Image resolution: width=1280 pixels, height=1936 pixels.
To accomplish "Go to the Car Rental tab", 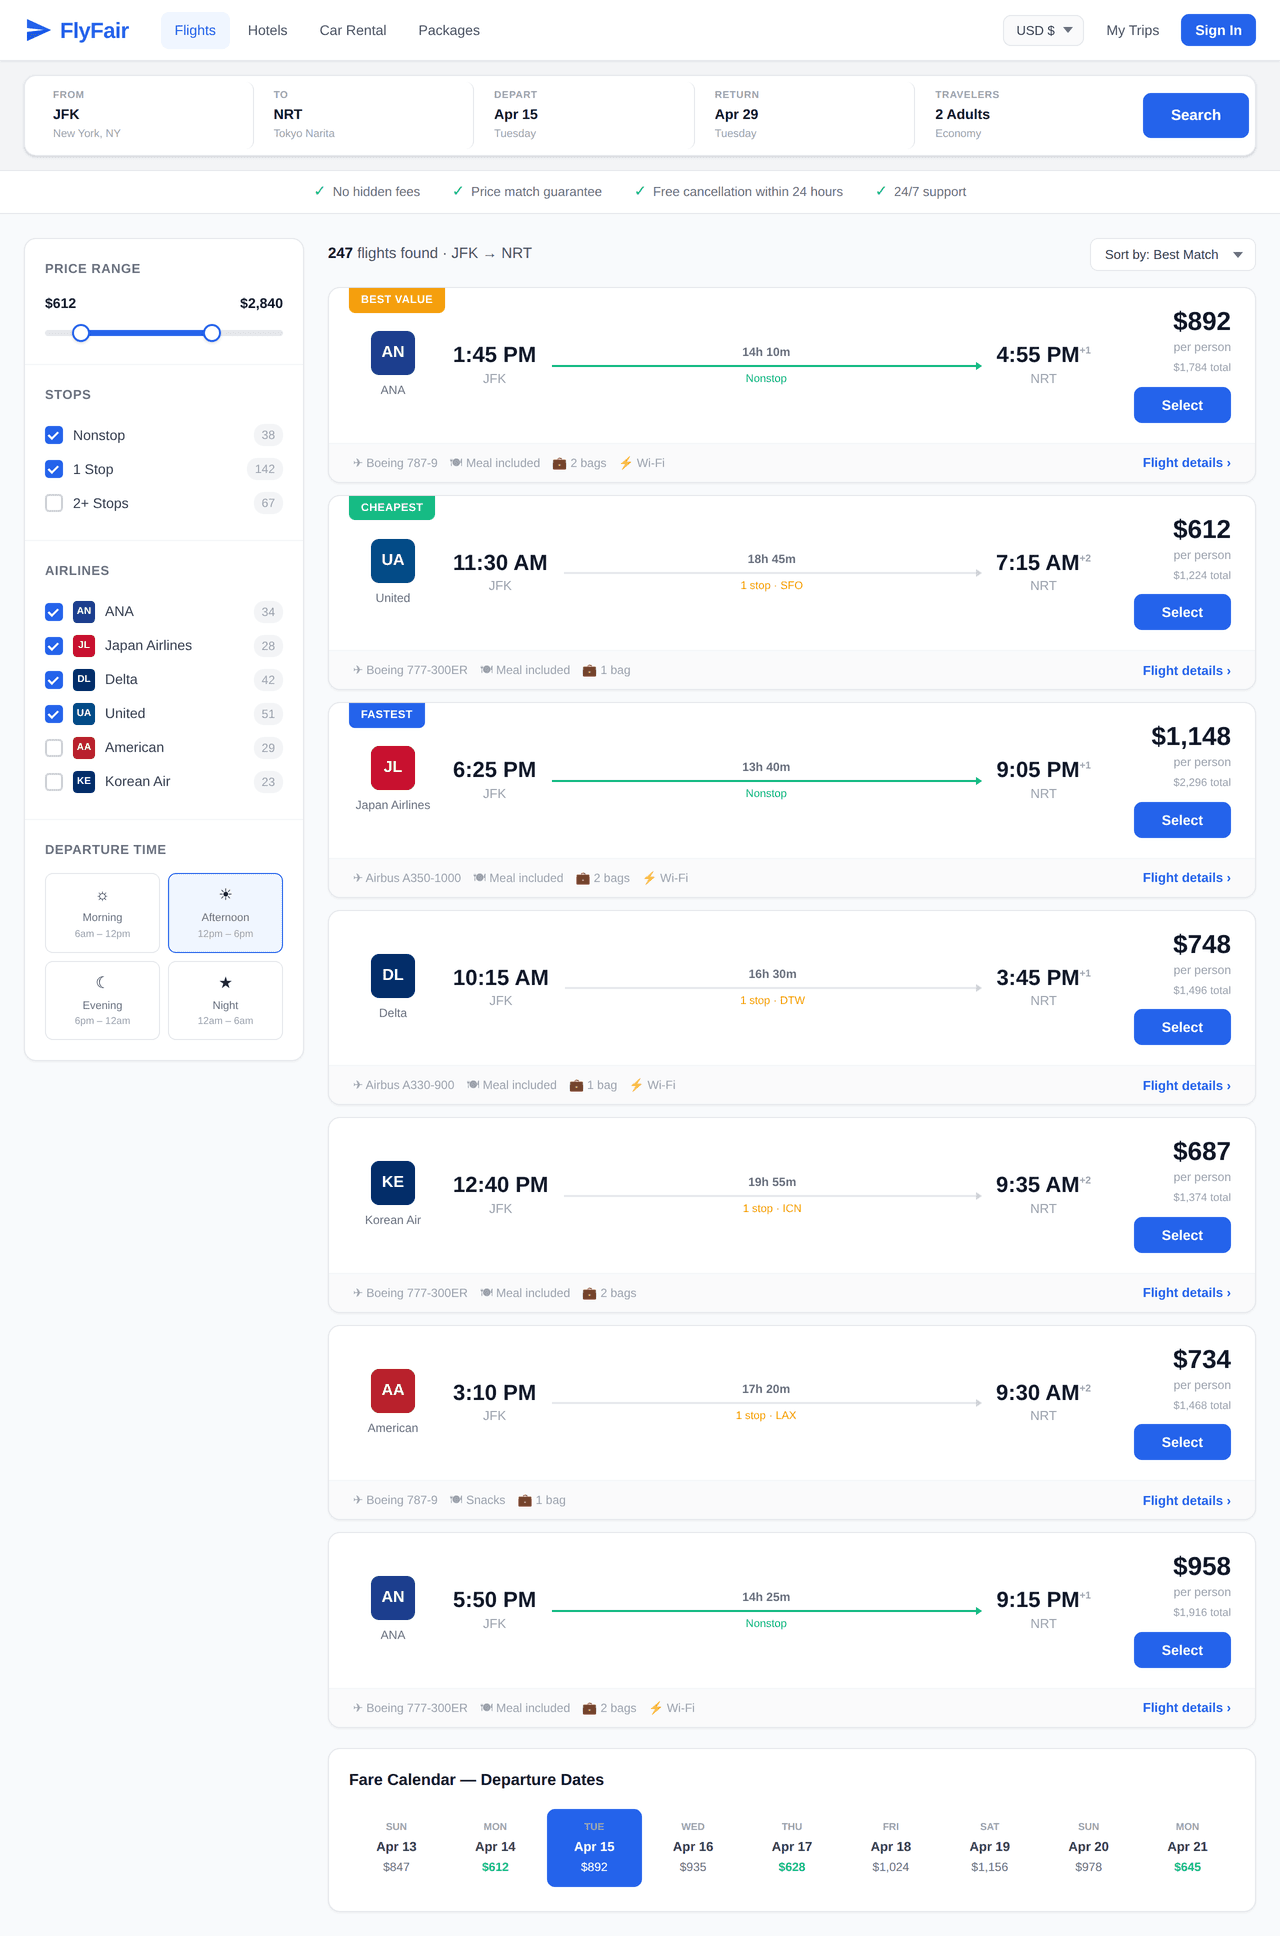I will (353, 30).
